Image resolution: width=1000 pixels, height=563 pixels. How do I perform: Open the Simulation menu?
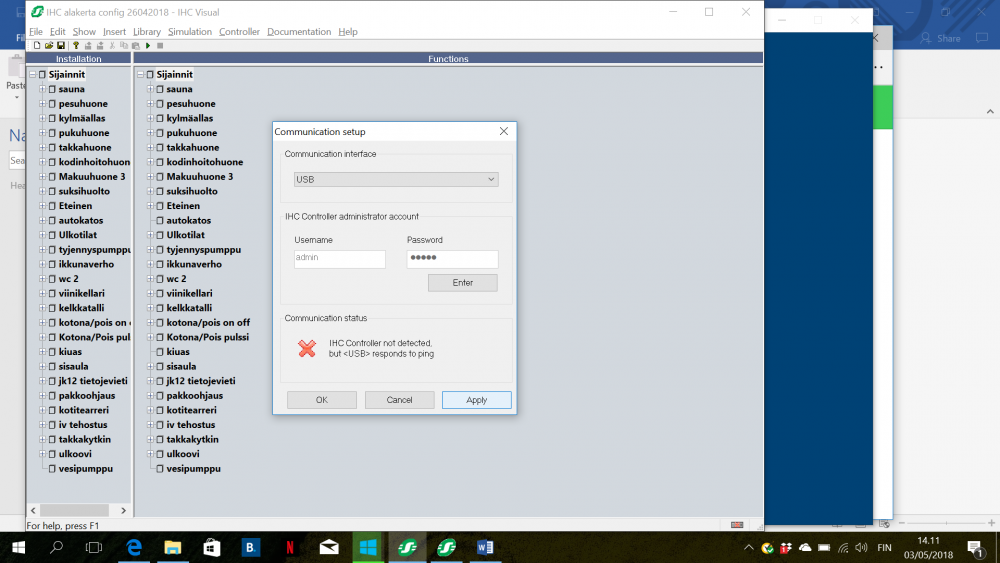coord(190,32)
